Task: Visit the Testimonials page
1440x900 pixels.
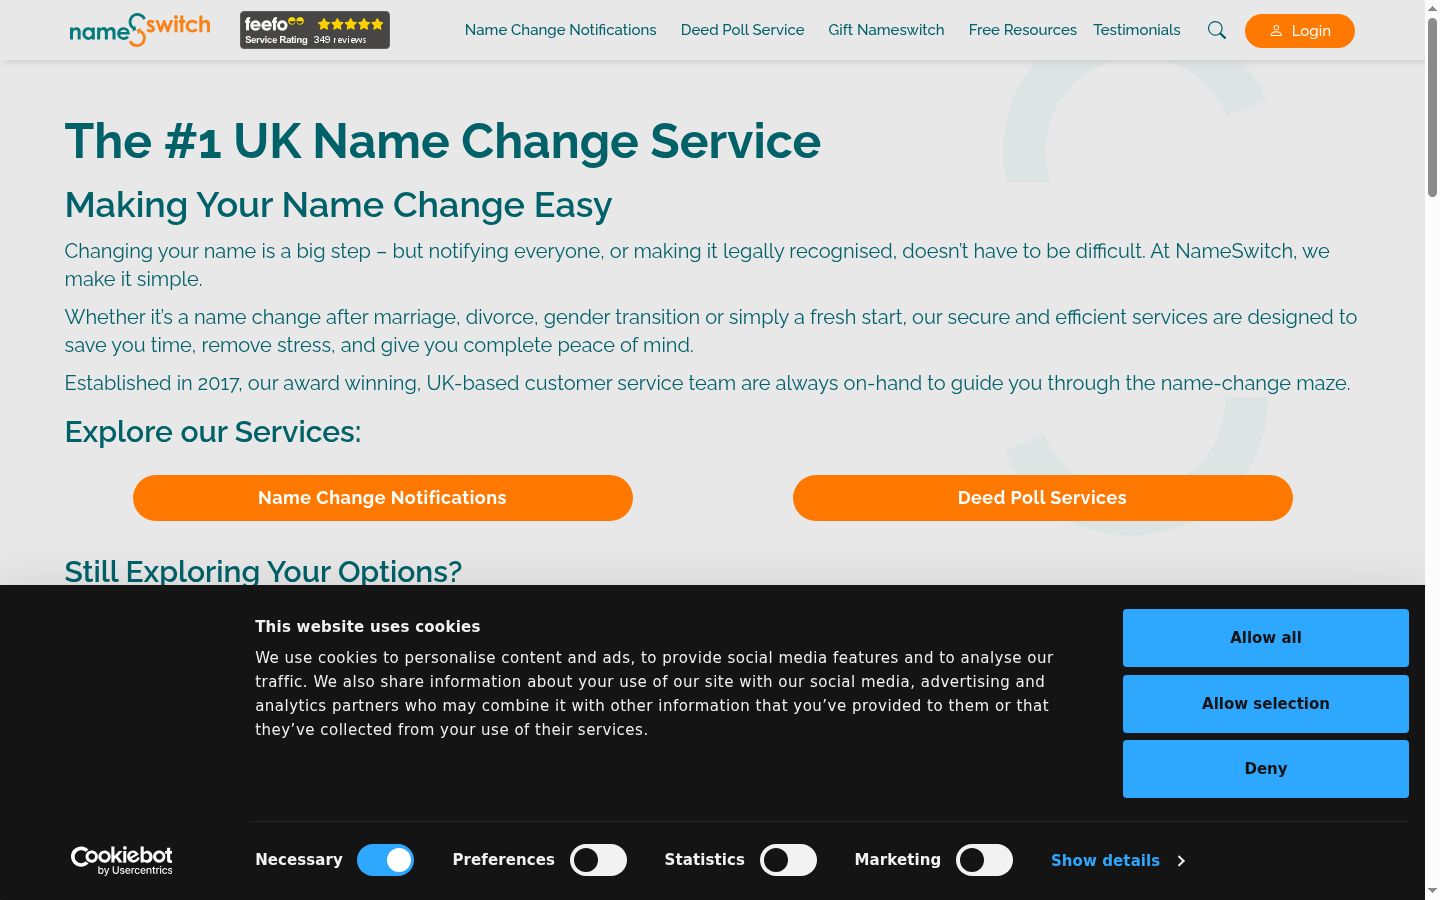Action: (x=1136, y=30)
